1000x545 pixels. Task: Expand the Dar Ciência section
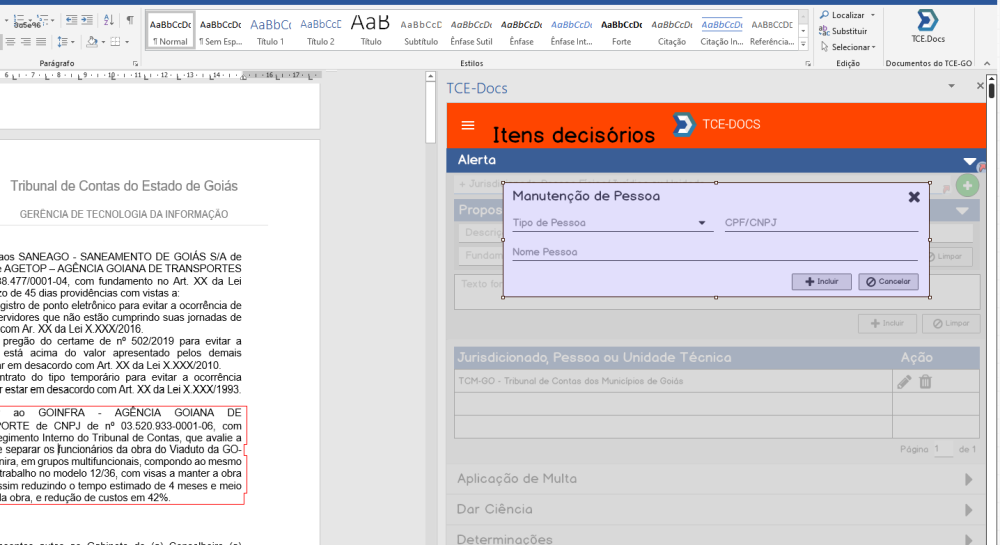[968, 510]
